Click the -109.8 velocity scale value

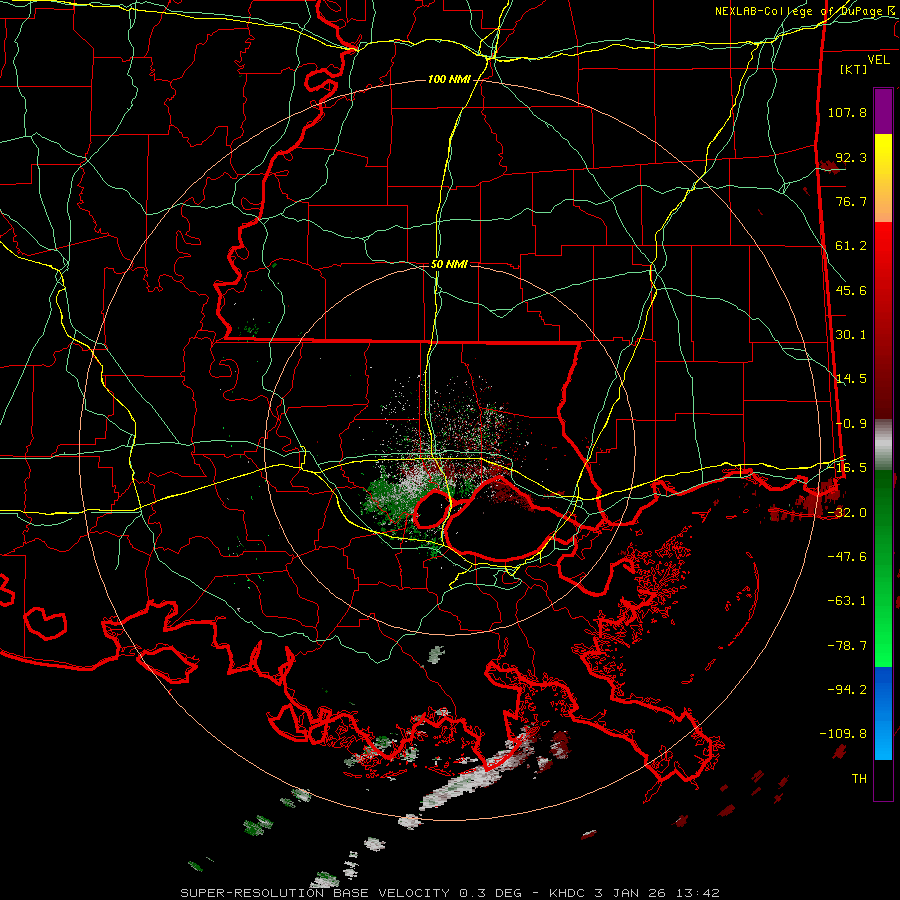click(844, 734)
